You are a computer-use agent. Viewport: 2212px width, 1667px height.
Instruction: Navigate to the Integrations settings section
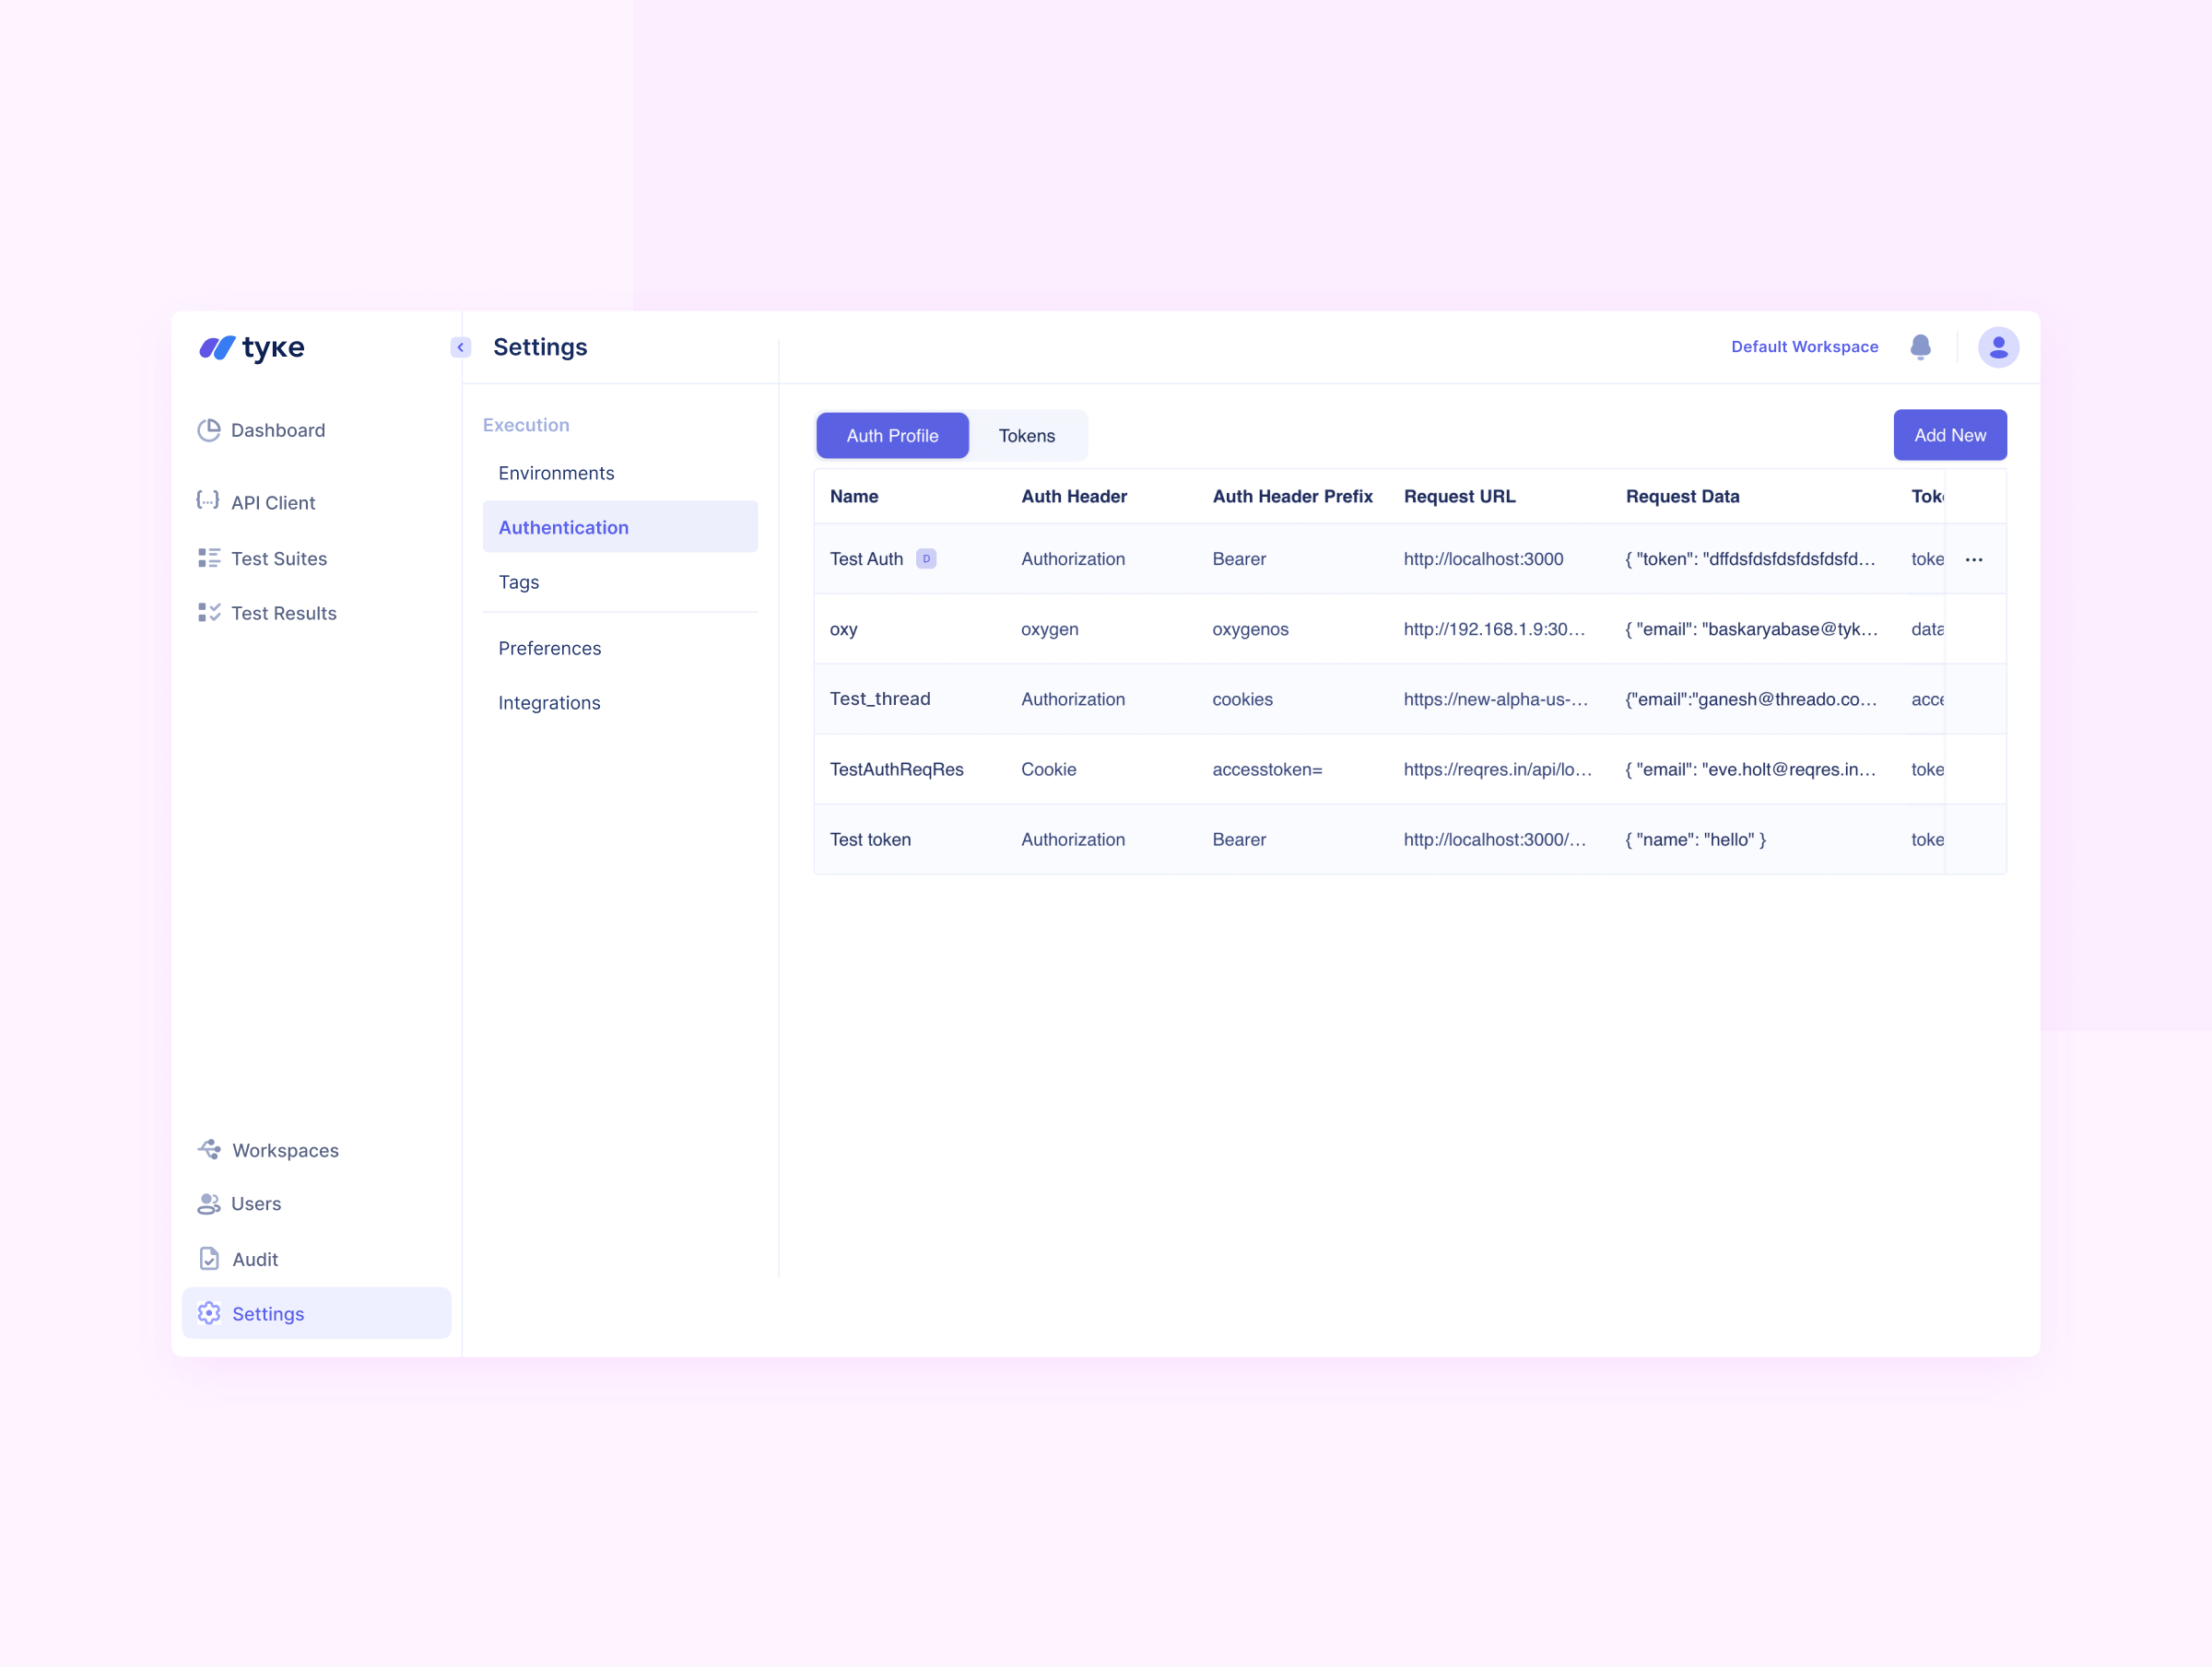tap(549, 702)
